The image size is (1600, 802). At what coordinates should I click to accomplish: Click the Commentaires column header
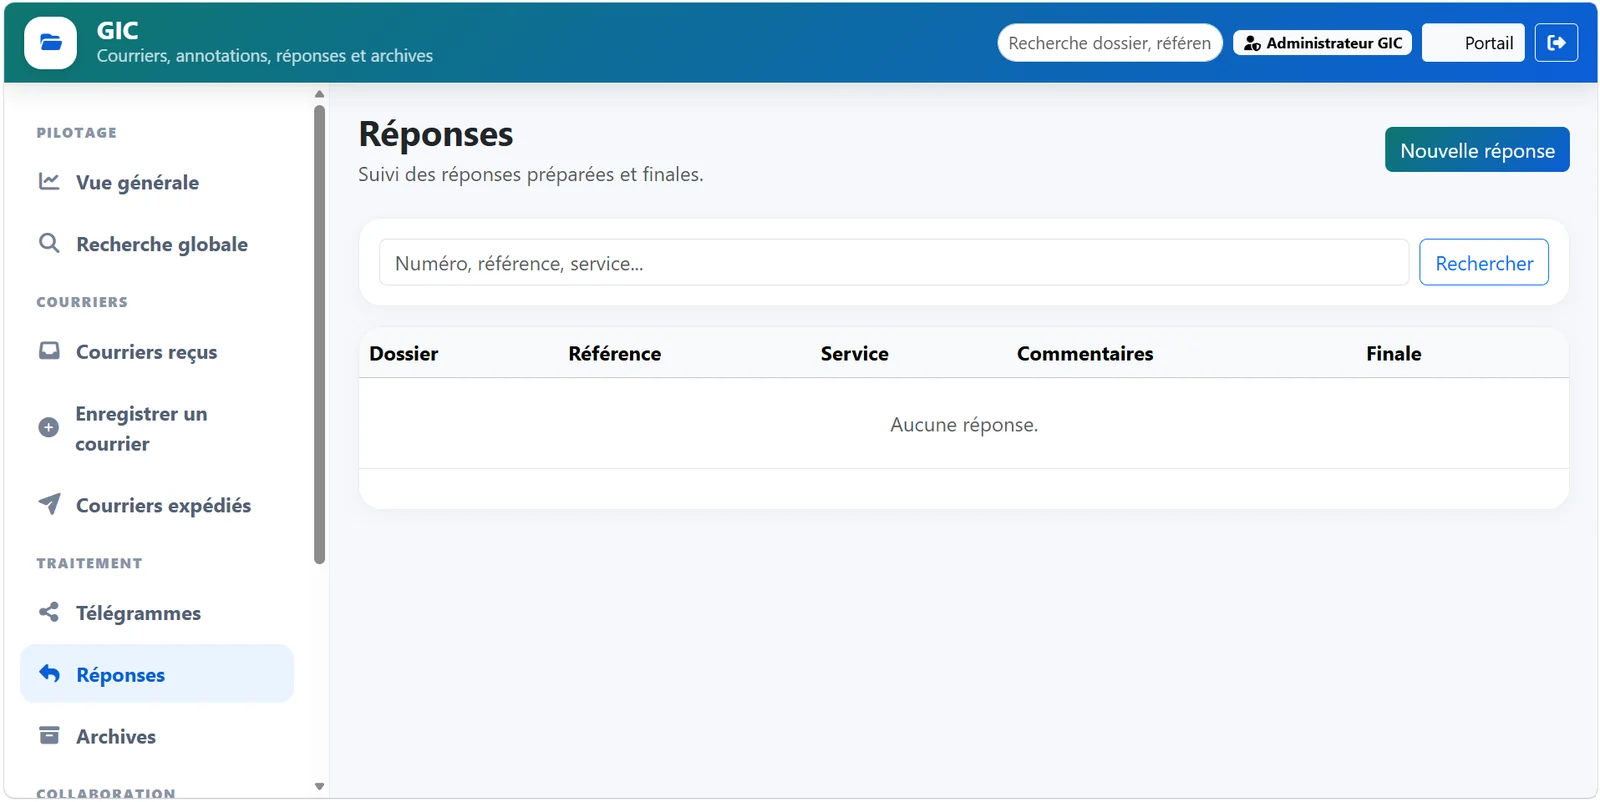1085,353
